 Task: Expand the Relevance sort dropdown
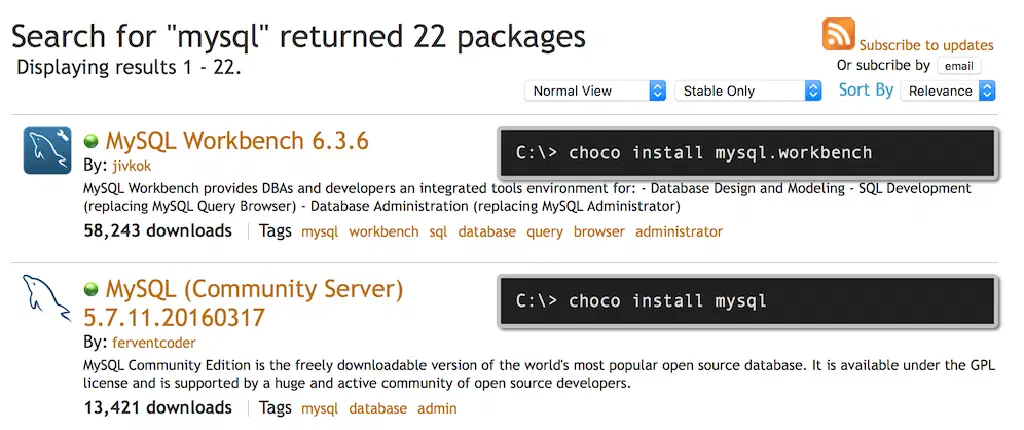(947, 91)
